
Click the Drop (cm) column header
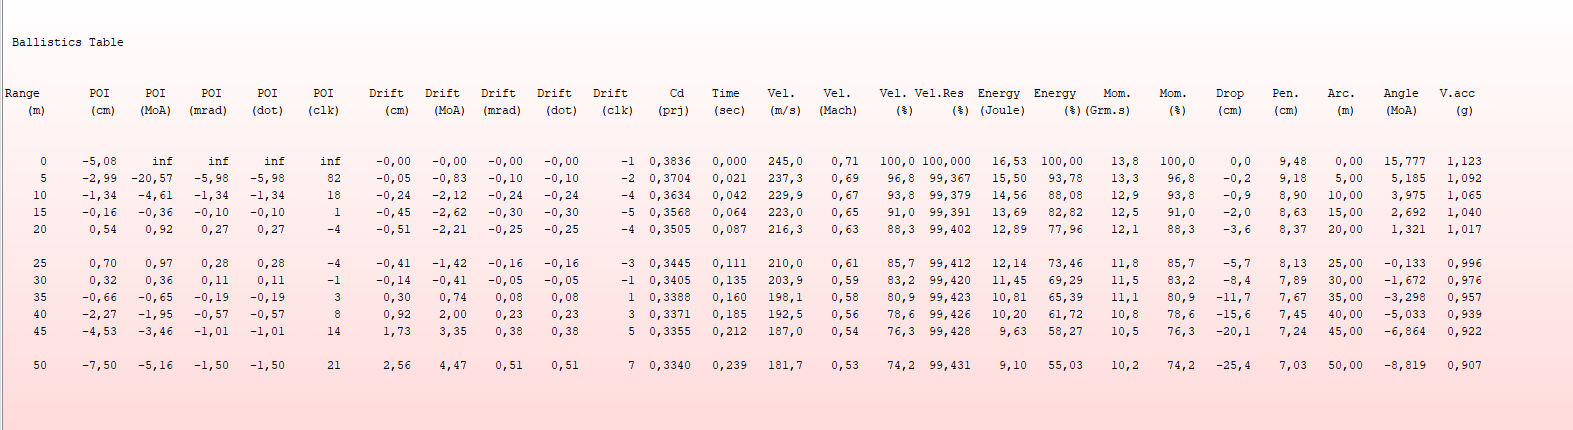tap(1230, 101)
